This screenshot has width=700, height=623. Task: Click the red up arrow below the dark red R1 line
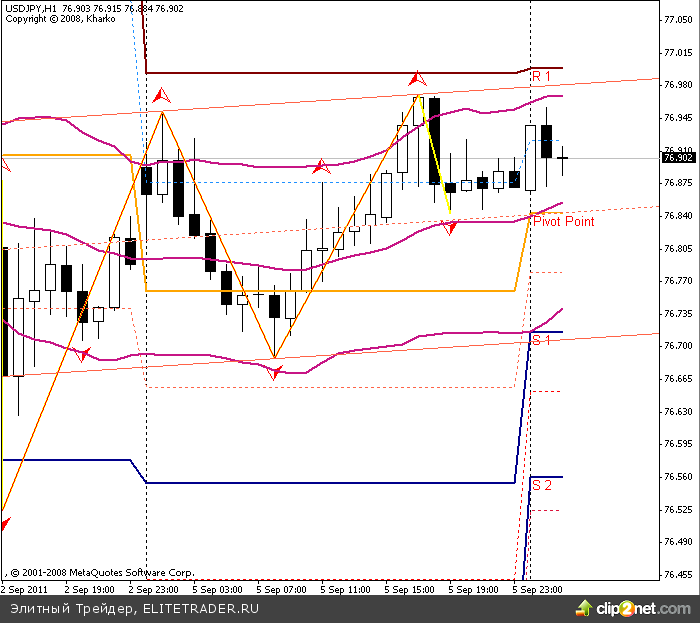click(x=417, y=77)
